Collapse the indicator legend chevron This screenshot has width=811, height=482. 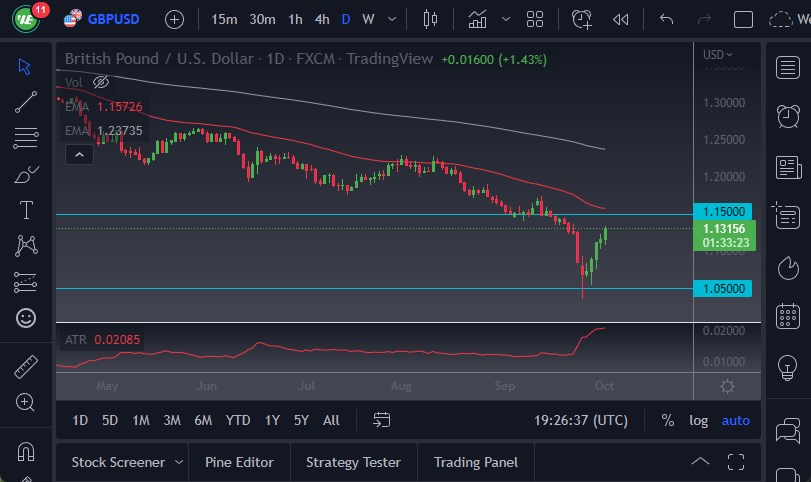[x=79, y=154]
